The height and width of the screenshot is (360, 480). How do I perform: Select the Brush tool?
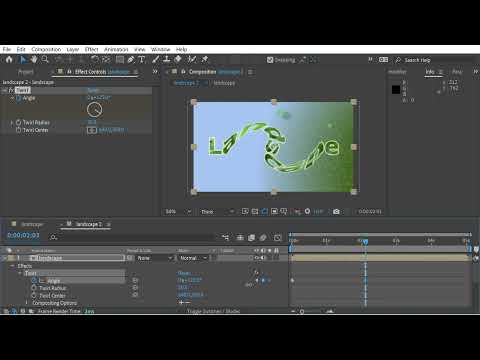(x=155, y=60)
